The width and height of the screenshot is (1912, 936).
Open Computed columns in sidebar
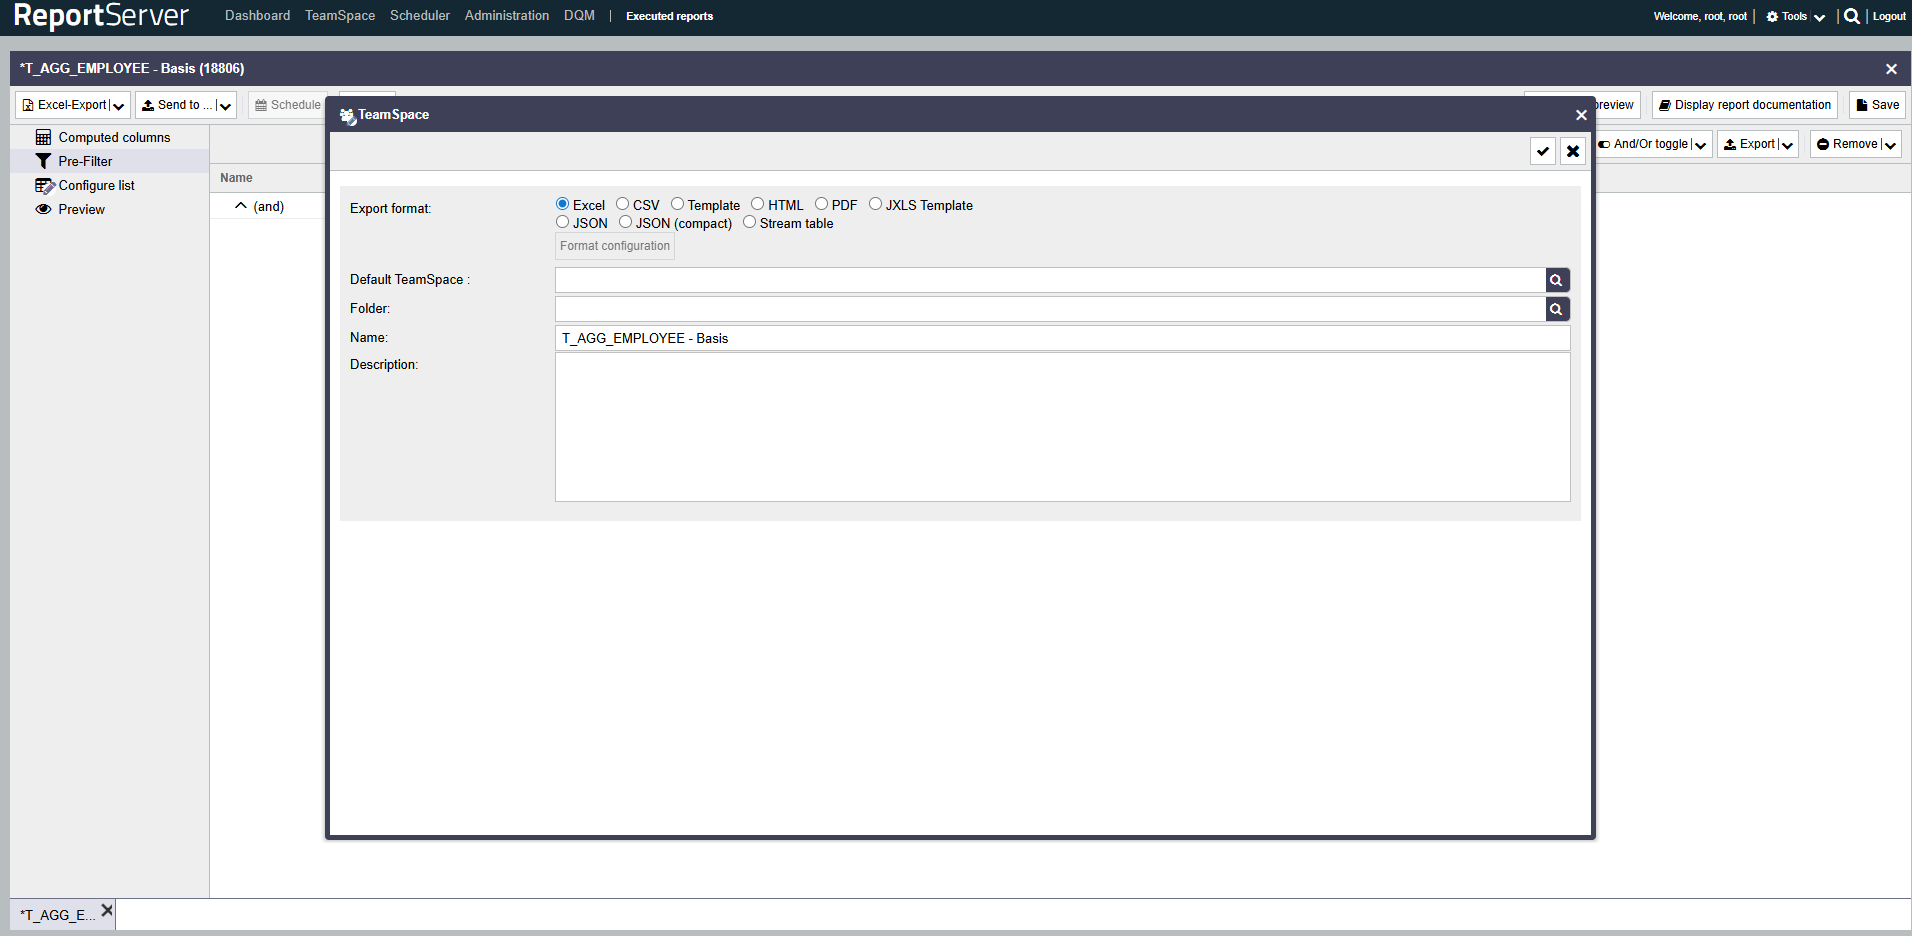tap(113, 137)
